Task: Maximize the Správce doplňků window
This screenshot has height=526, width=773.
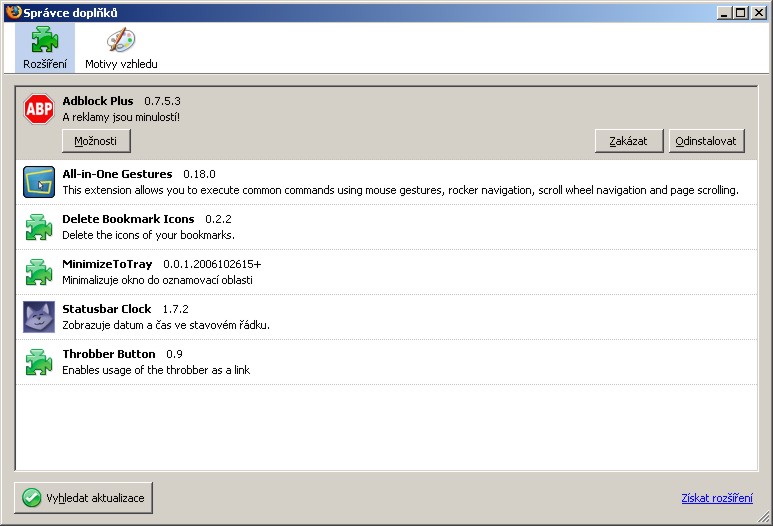Action: pos(741,13)
